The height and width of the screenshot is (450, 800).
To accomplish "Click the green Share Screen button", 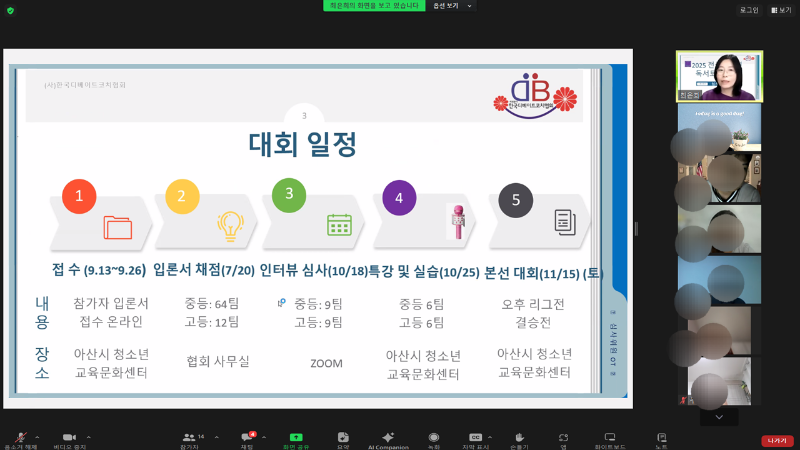I will 296,438.
